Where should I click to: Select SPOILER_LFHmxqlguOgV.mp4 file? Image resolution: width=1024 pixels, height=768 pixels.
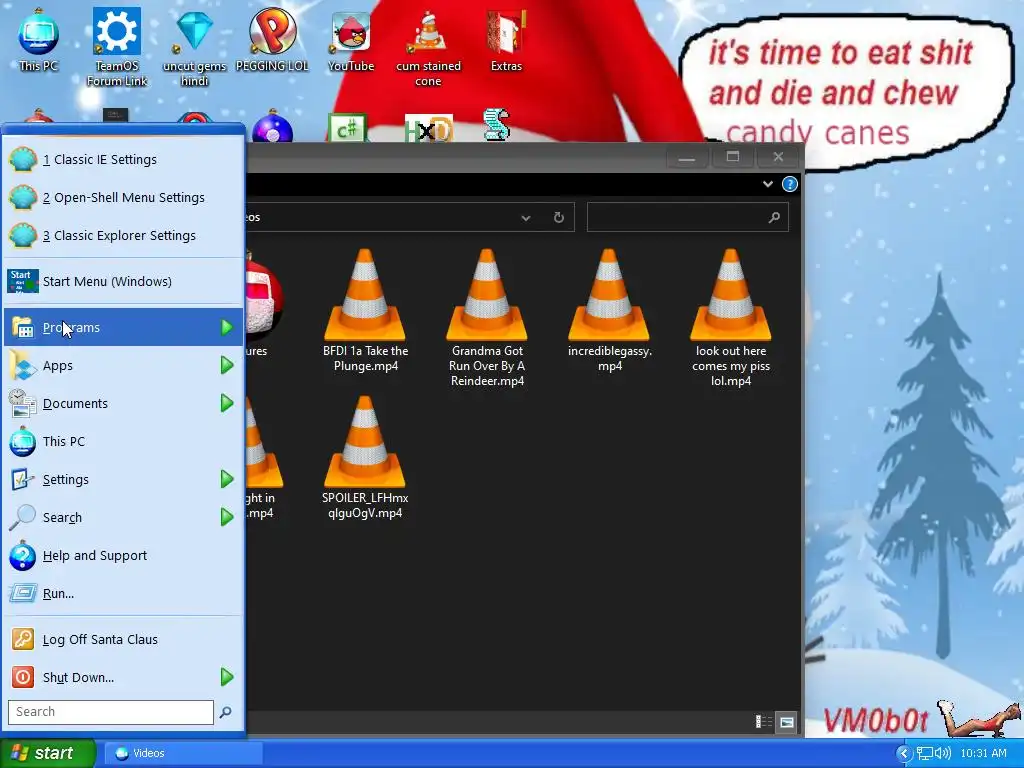coord(365,458)
